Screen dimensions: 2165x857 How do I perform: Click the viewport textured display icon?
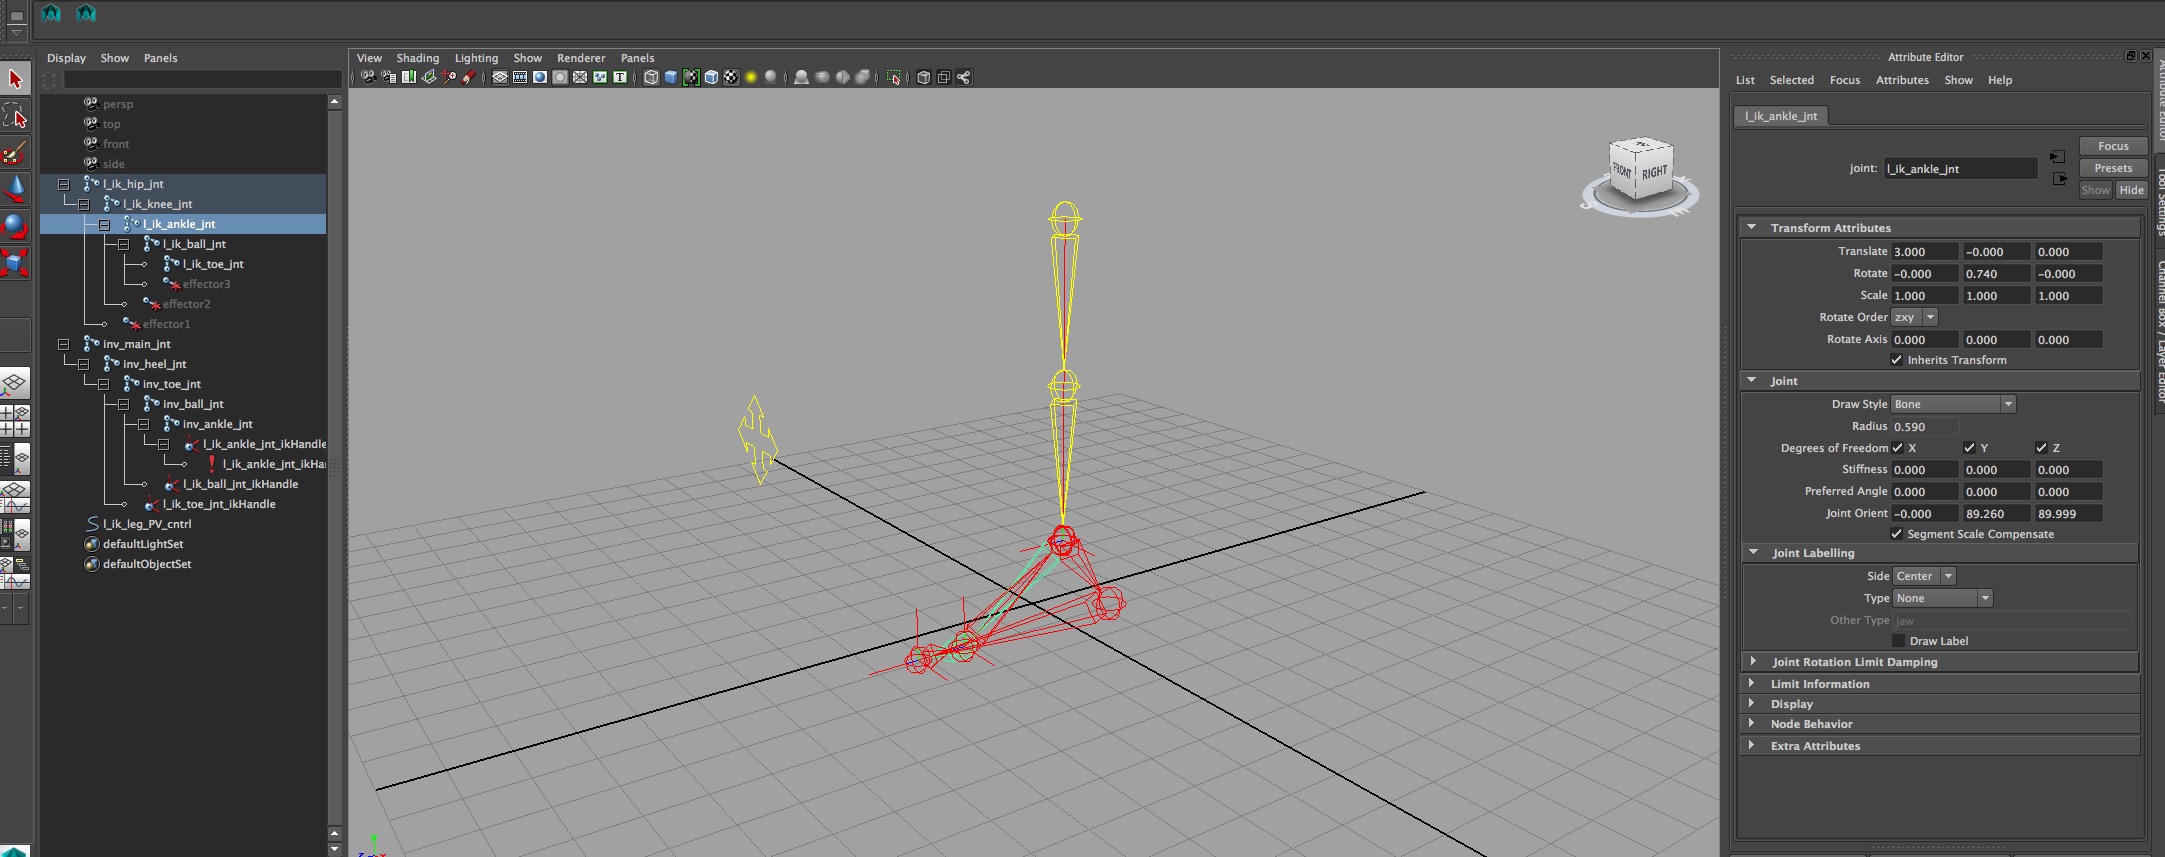[x=731, y=78]
